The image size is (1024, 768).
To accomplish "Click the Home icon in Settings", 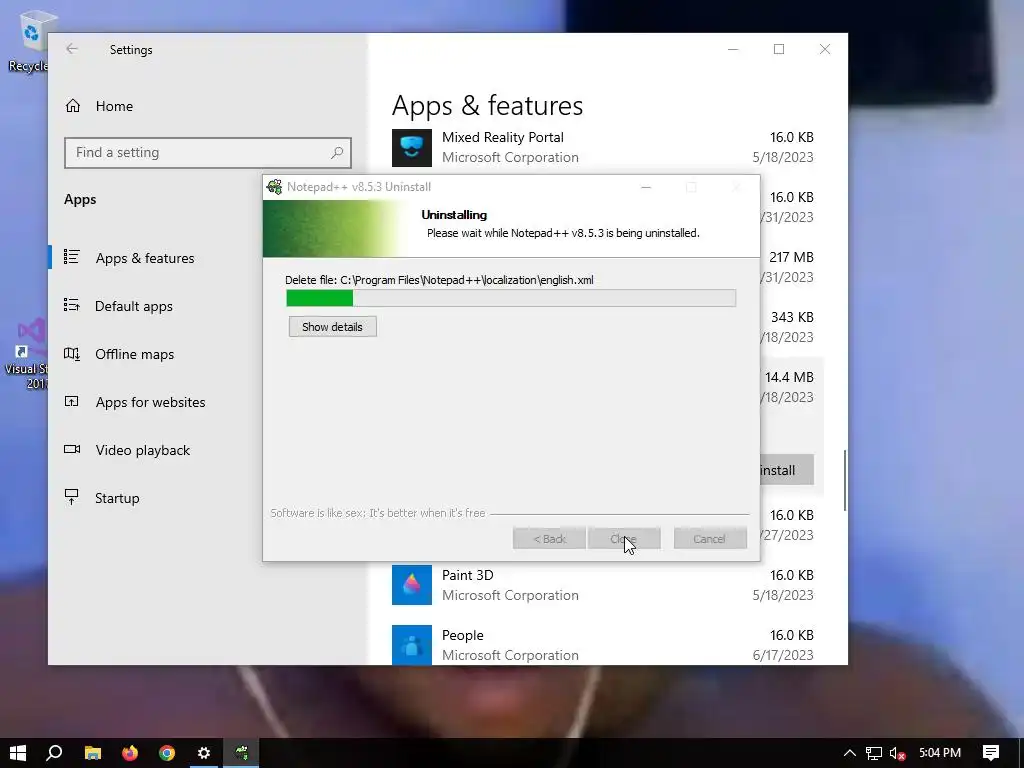I will click(72, 106).
